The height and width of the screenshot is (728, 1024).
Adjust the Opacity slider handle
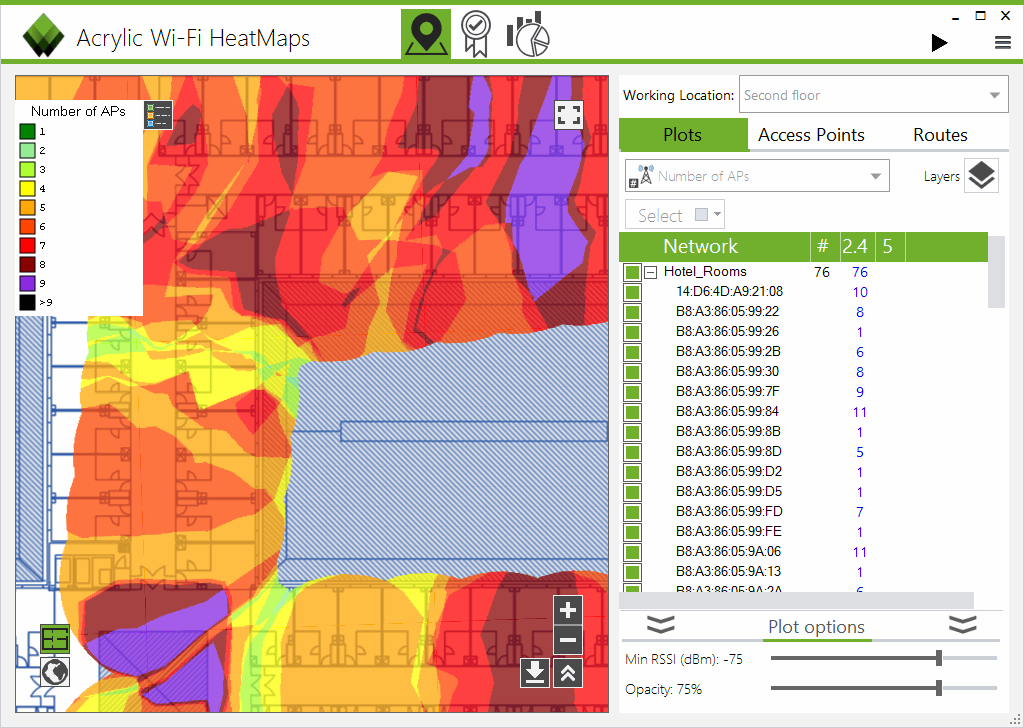click(938, 688)
